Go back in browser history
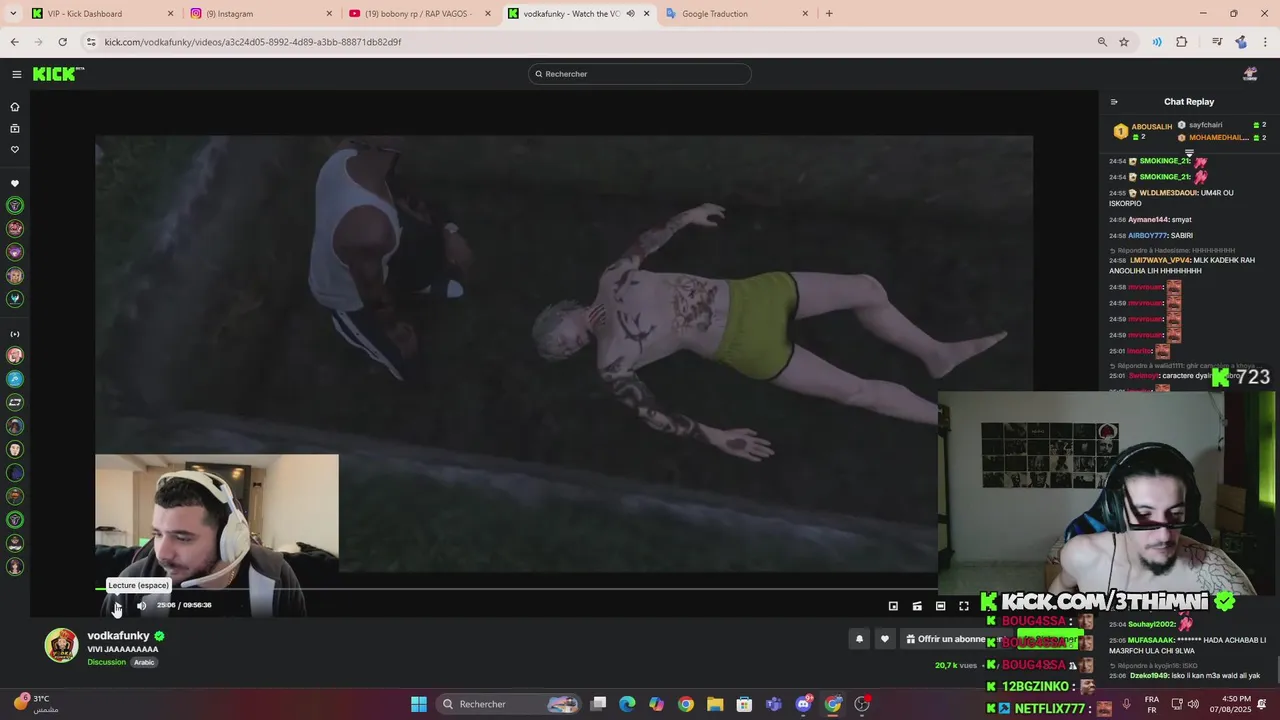Image resolution: width=1280 pixels, height=720 pixels. coord(14,42)
